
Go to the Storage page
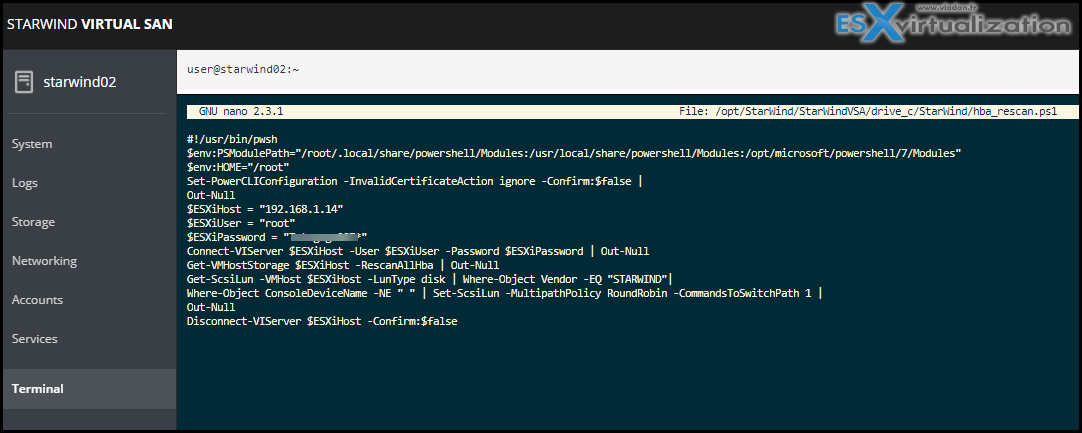(x=33, y=222)
